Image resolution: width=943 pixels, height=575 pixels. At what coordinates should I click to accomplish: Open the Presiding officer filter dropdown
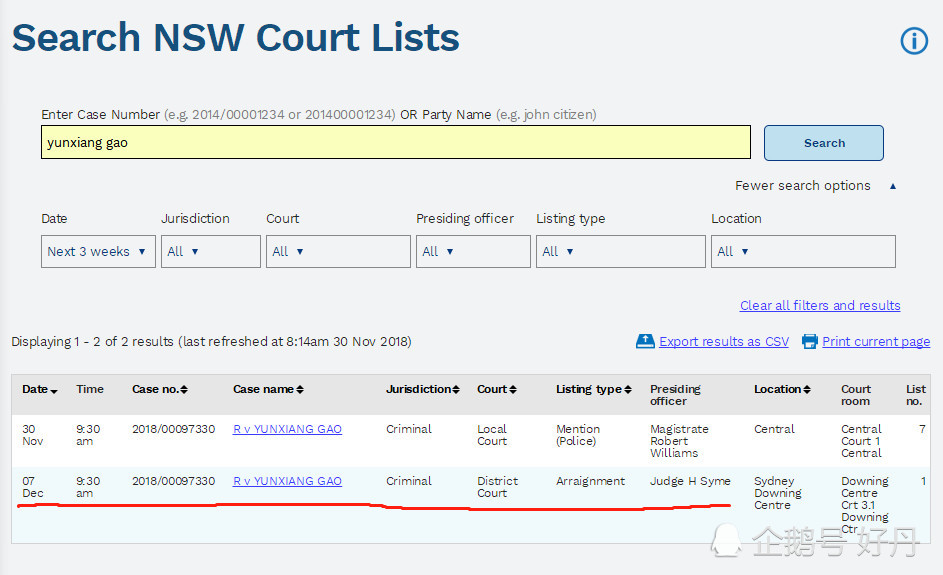click(x=473, y=251)
